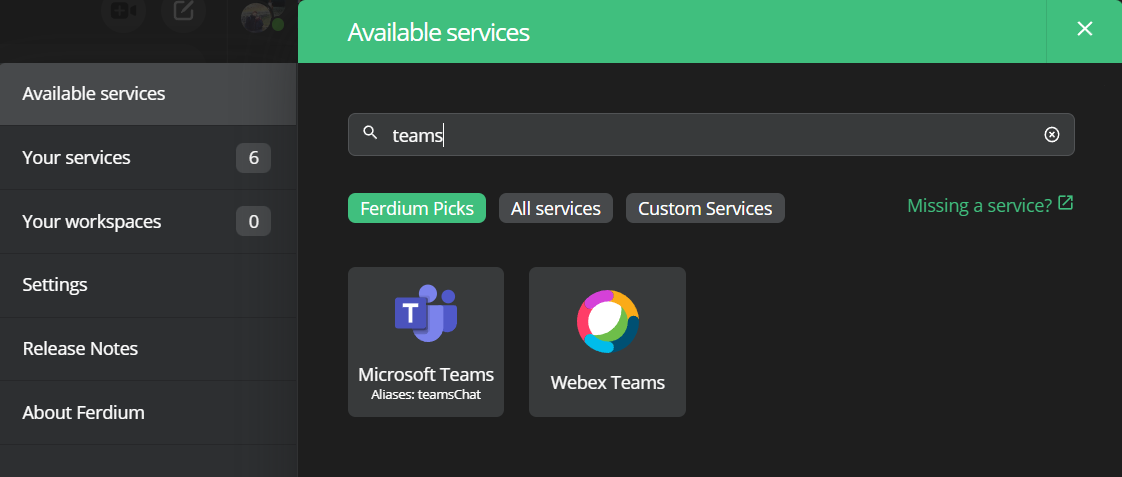The width and height of the screenshot is (1122, 477).
Task: Click the compose new message icon behind
Action: (183, 11)
